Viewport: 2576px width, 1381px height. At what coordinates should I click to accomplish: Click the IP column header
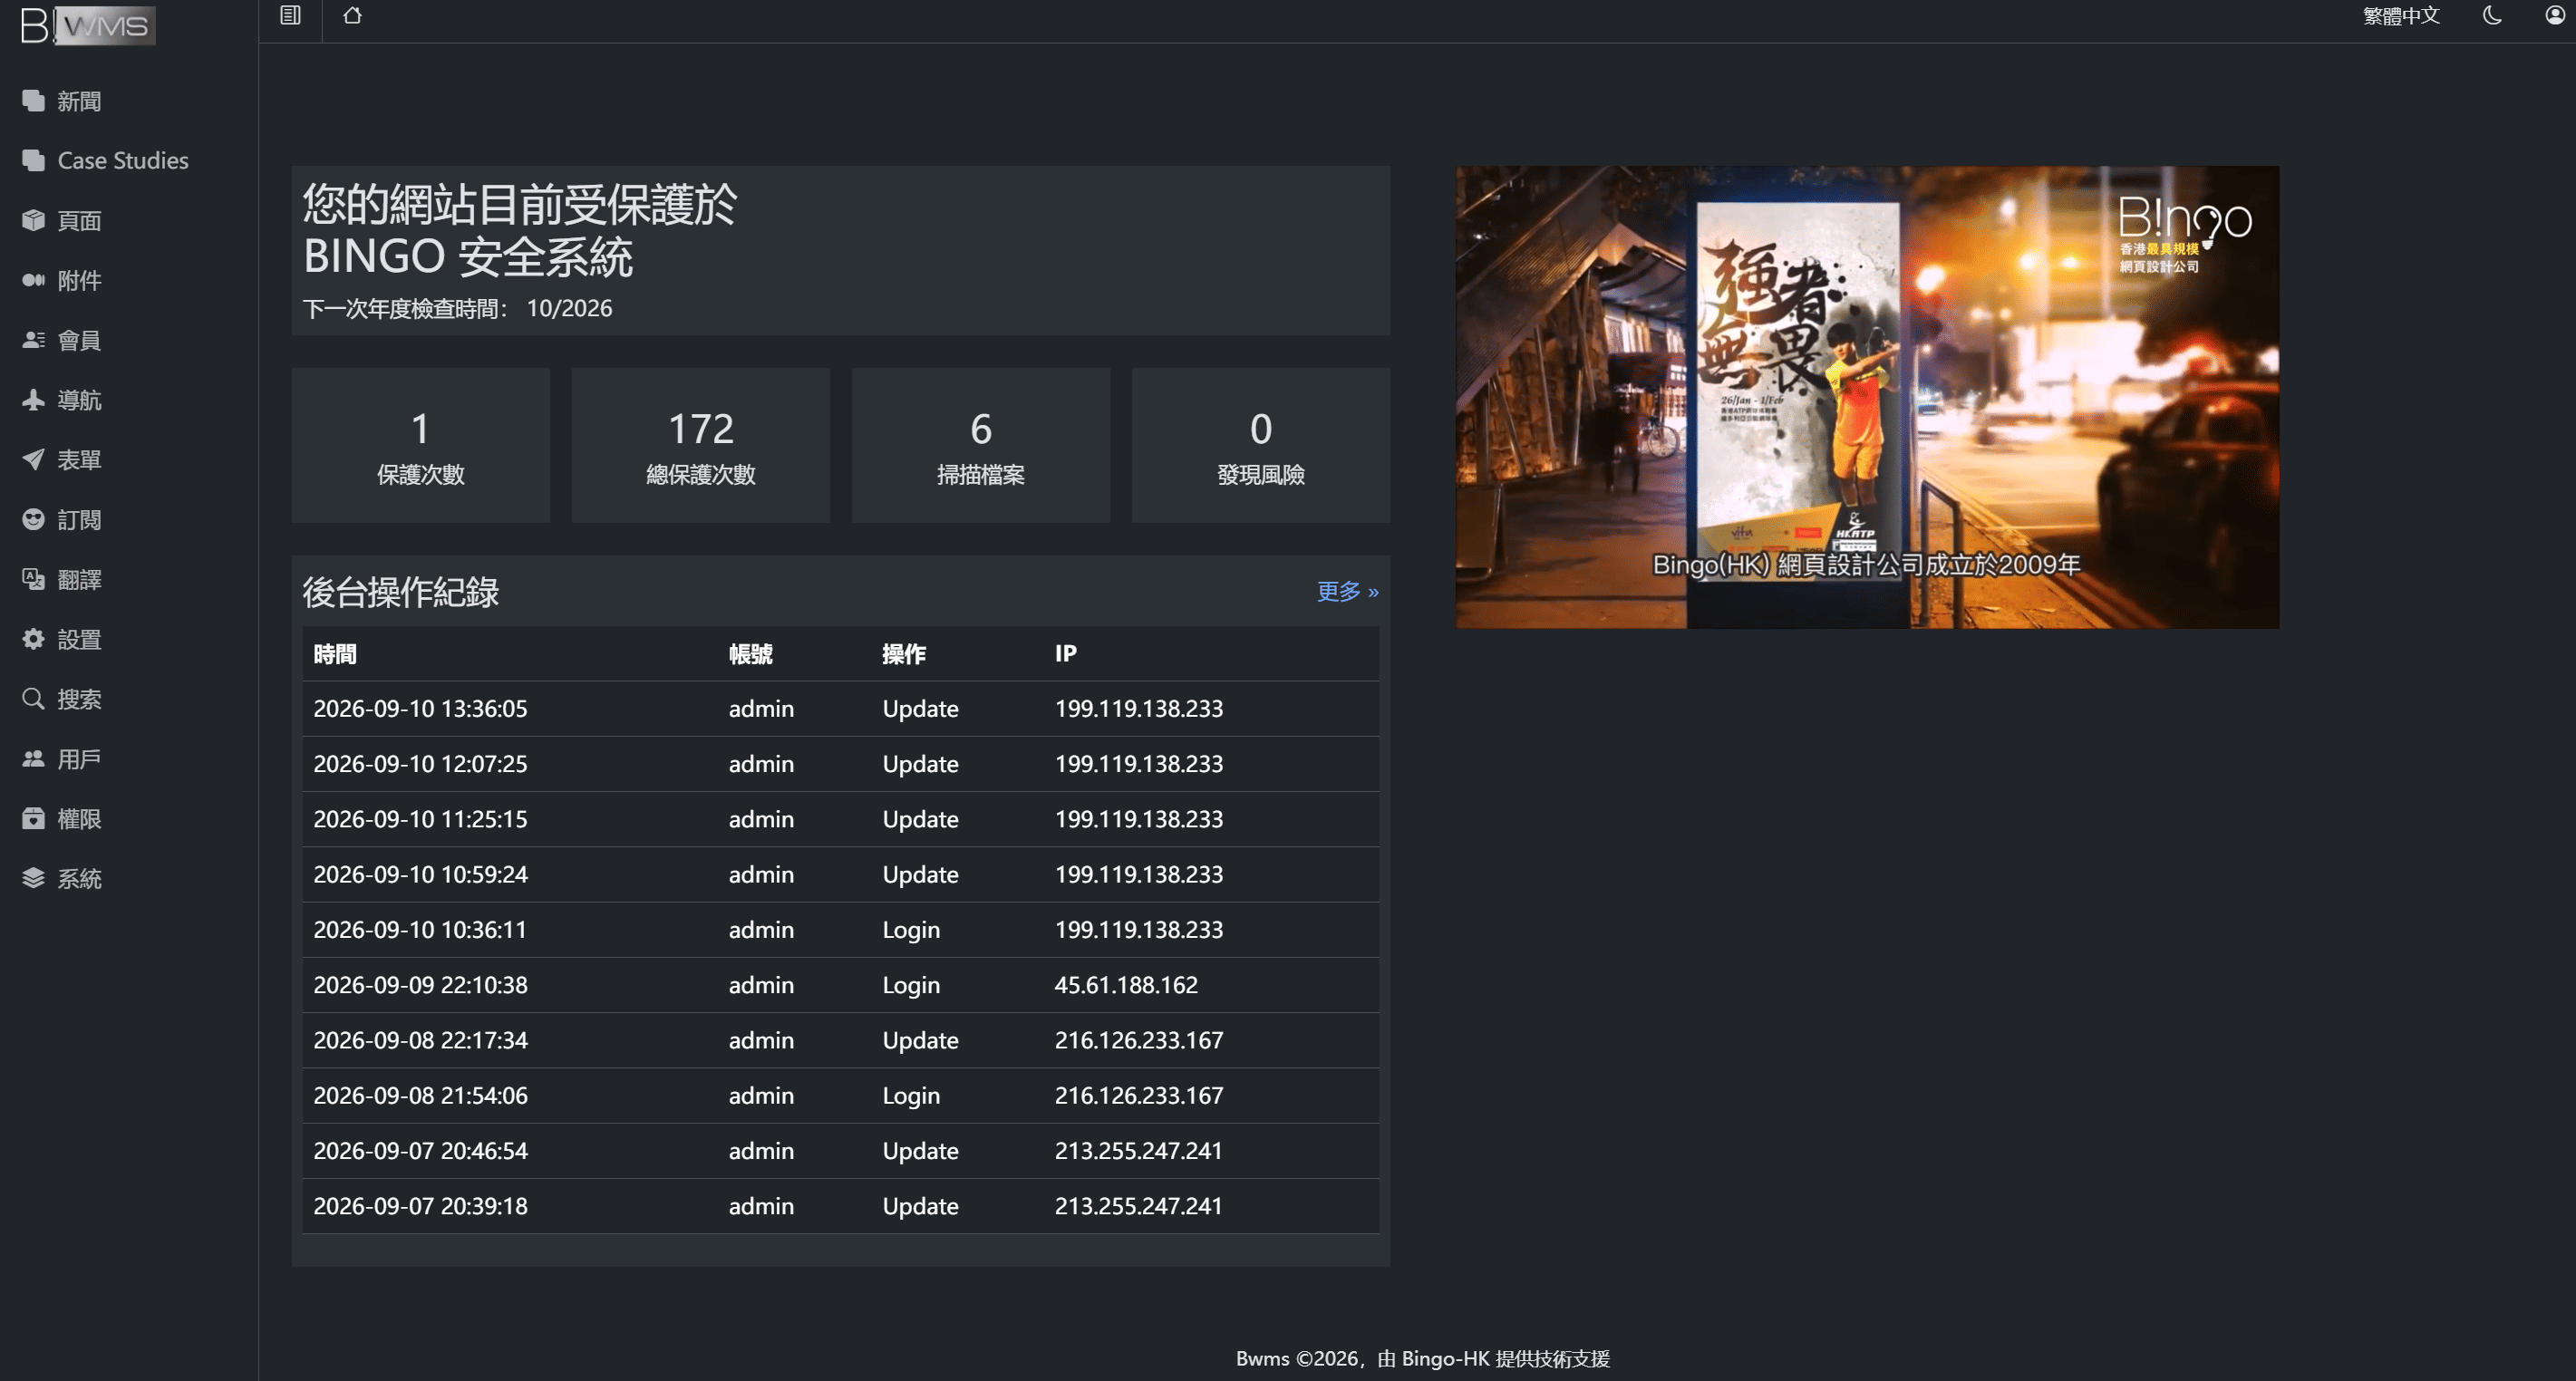[x=1065, y=653]
